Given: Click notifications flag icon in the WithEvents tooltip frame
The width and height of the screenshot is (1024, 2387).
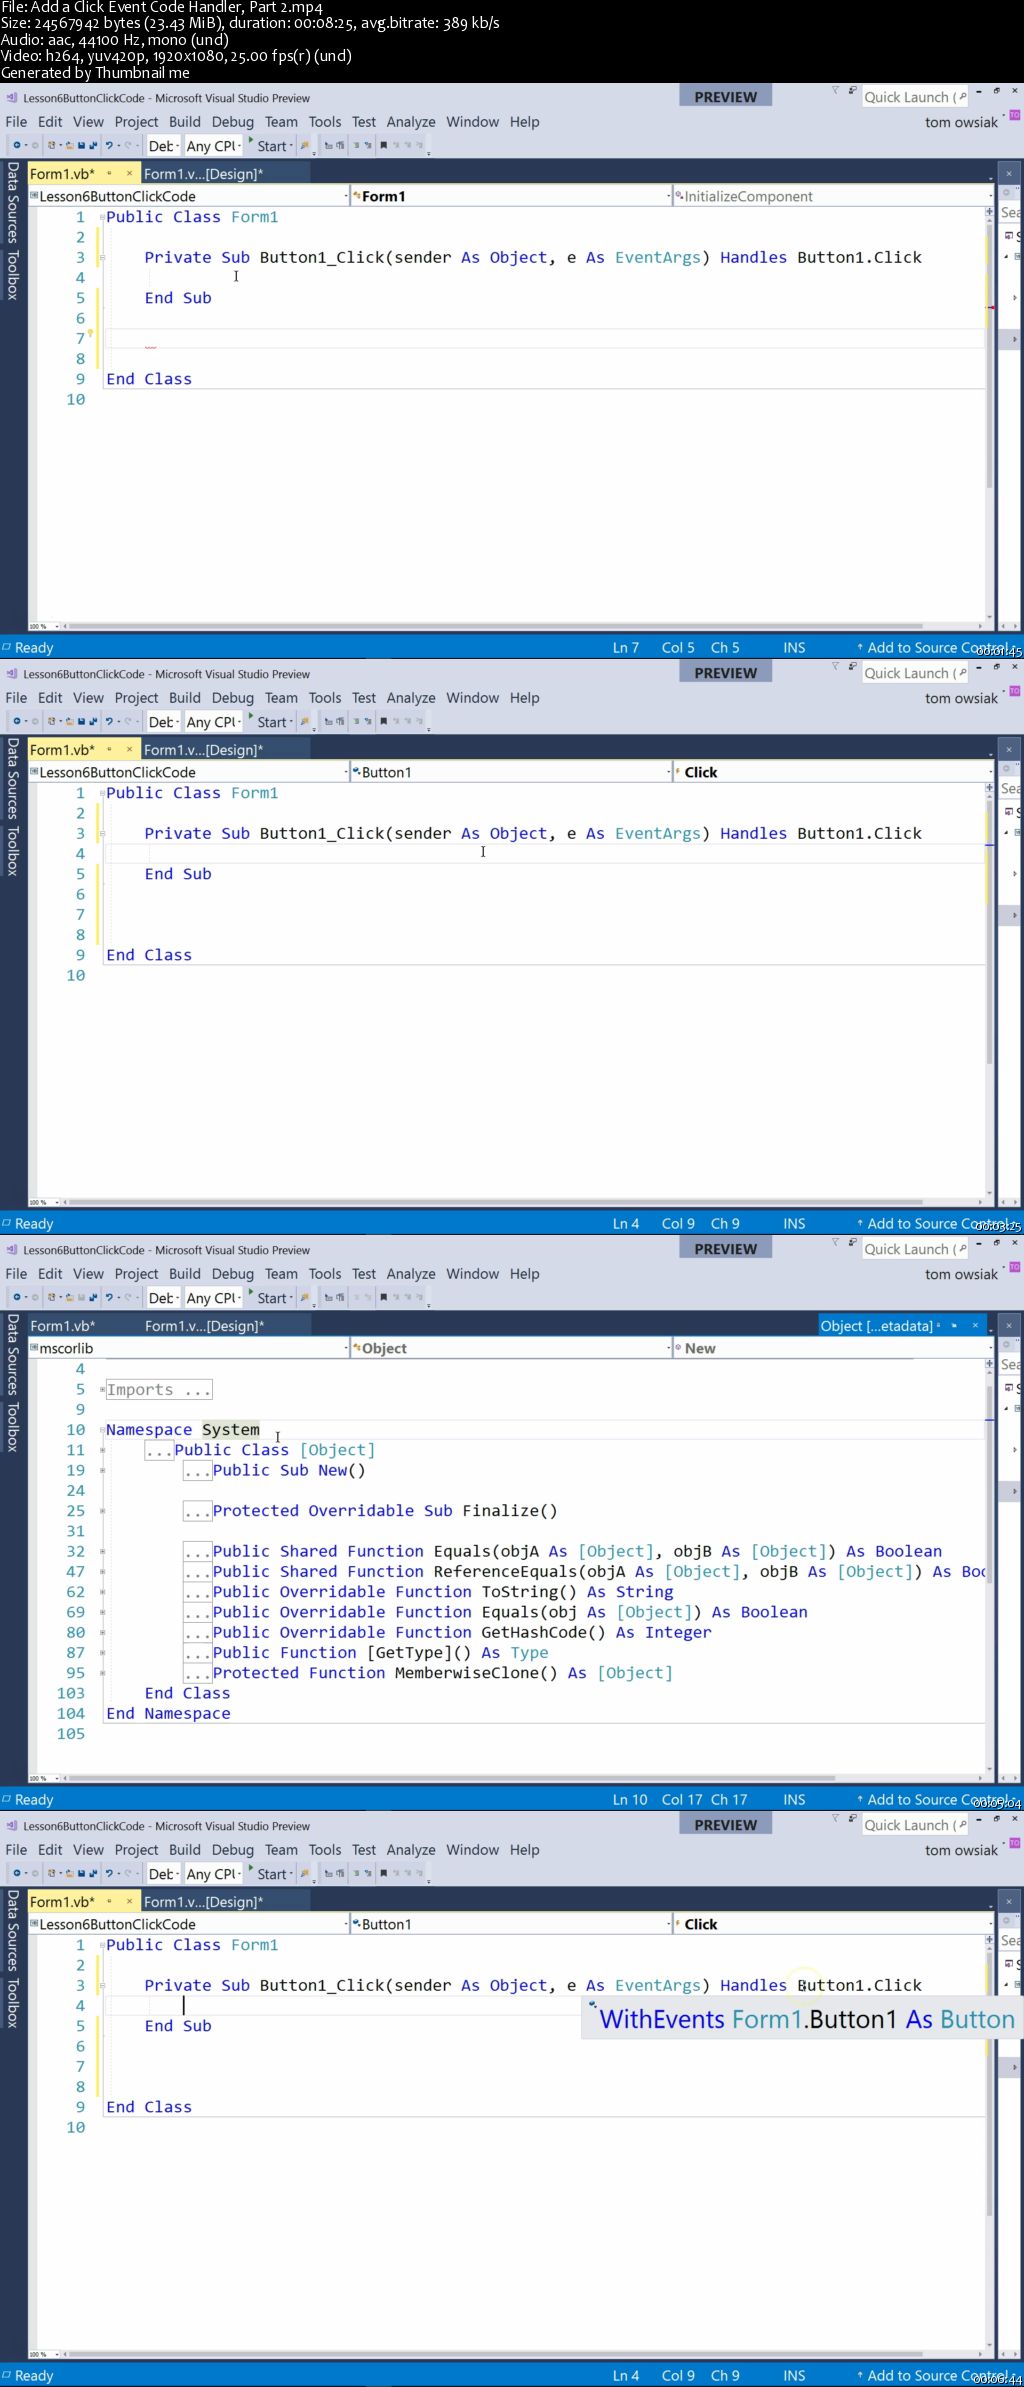Looking at the screenshot, I should (836, 1819).
